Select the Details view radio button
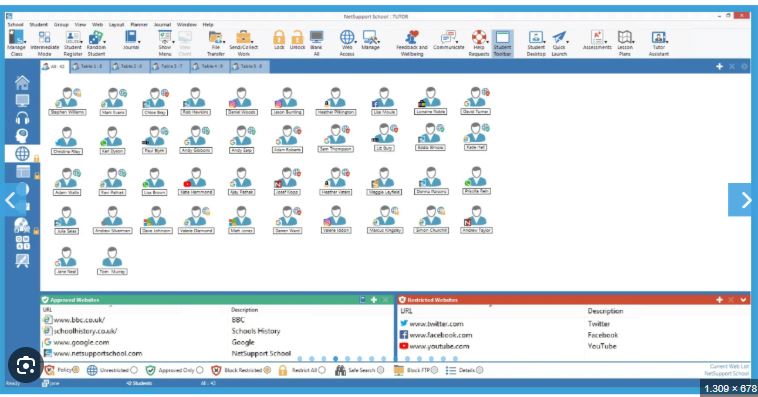Image resolution: width=758 pixels, height=397 pixels. [x=479, y=370]
